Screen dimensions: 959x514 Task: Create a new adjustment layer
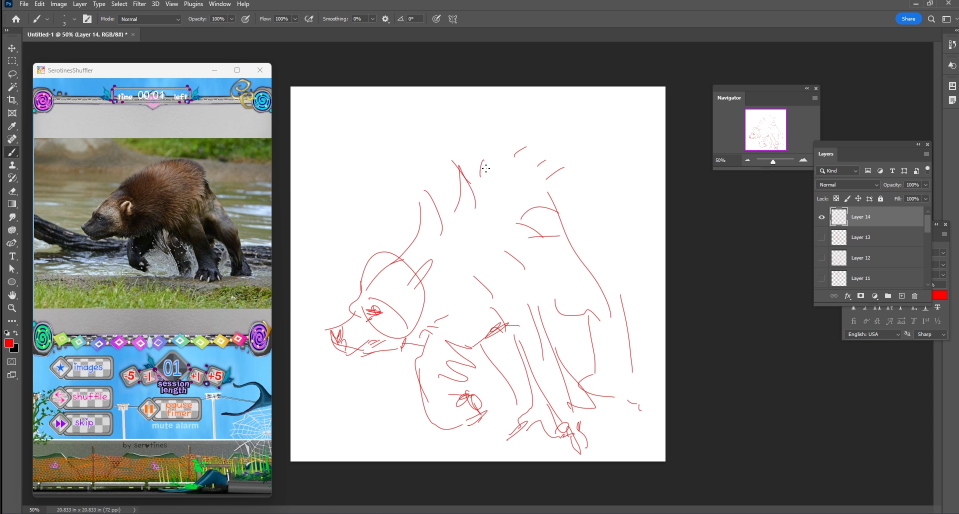(x=875, y=296)
